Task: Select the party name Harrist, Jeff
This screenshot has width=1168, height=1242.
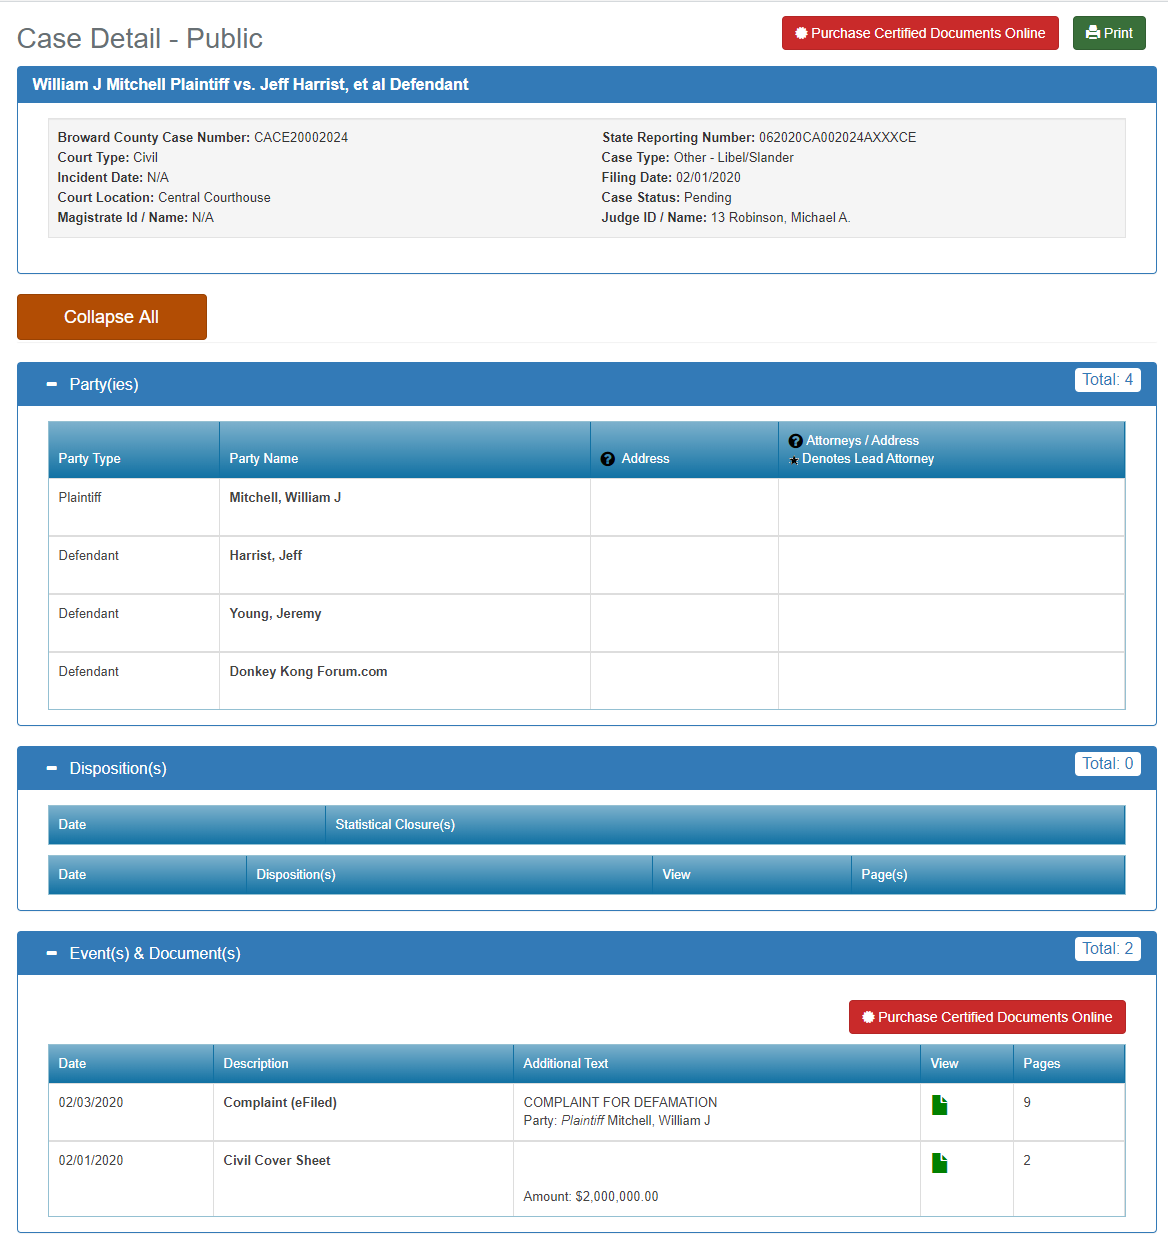Action: (x=265, y=555)
